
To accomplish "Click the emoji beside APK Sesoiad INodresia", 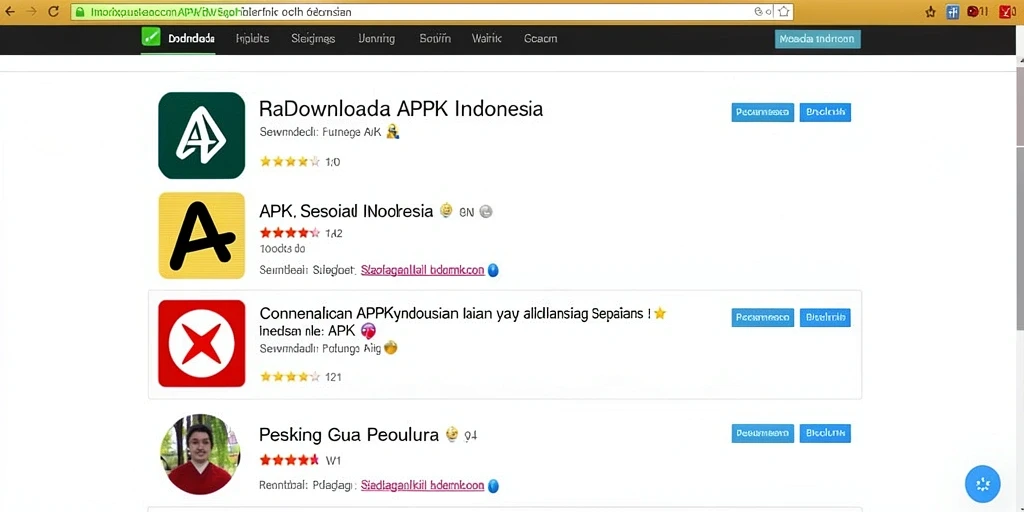I will pyautogui.click(x=445, y=211).
